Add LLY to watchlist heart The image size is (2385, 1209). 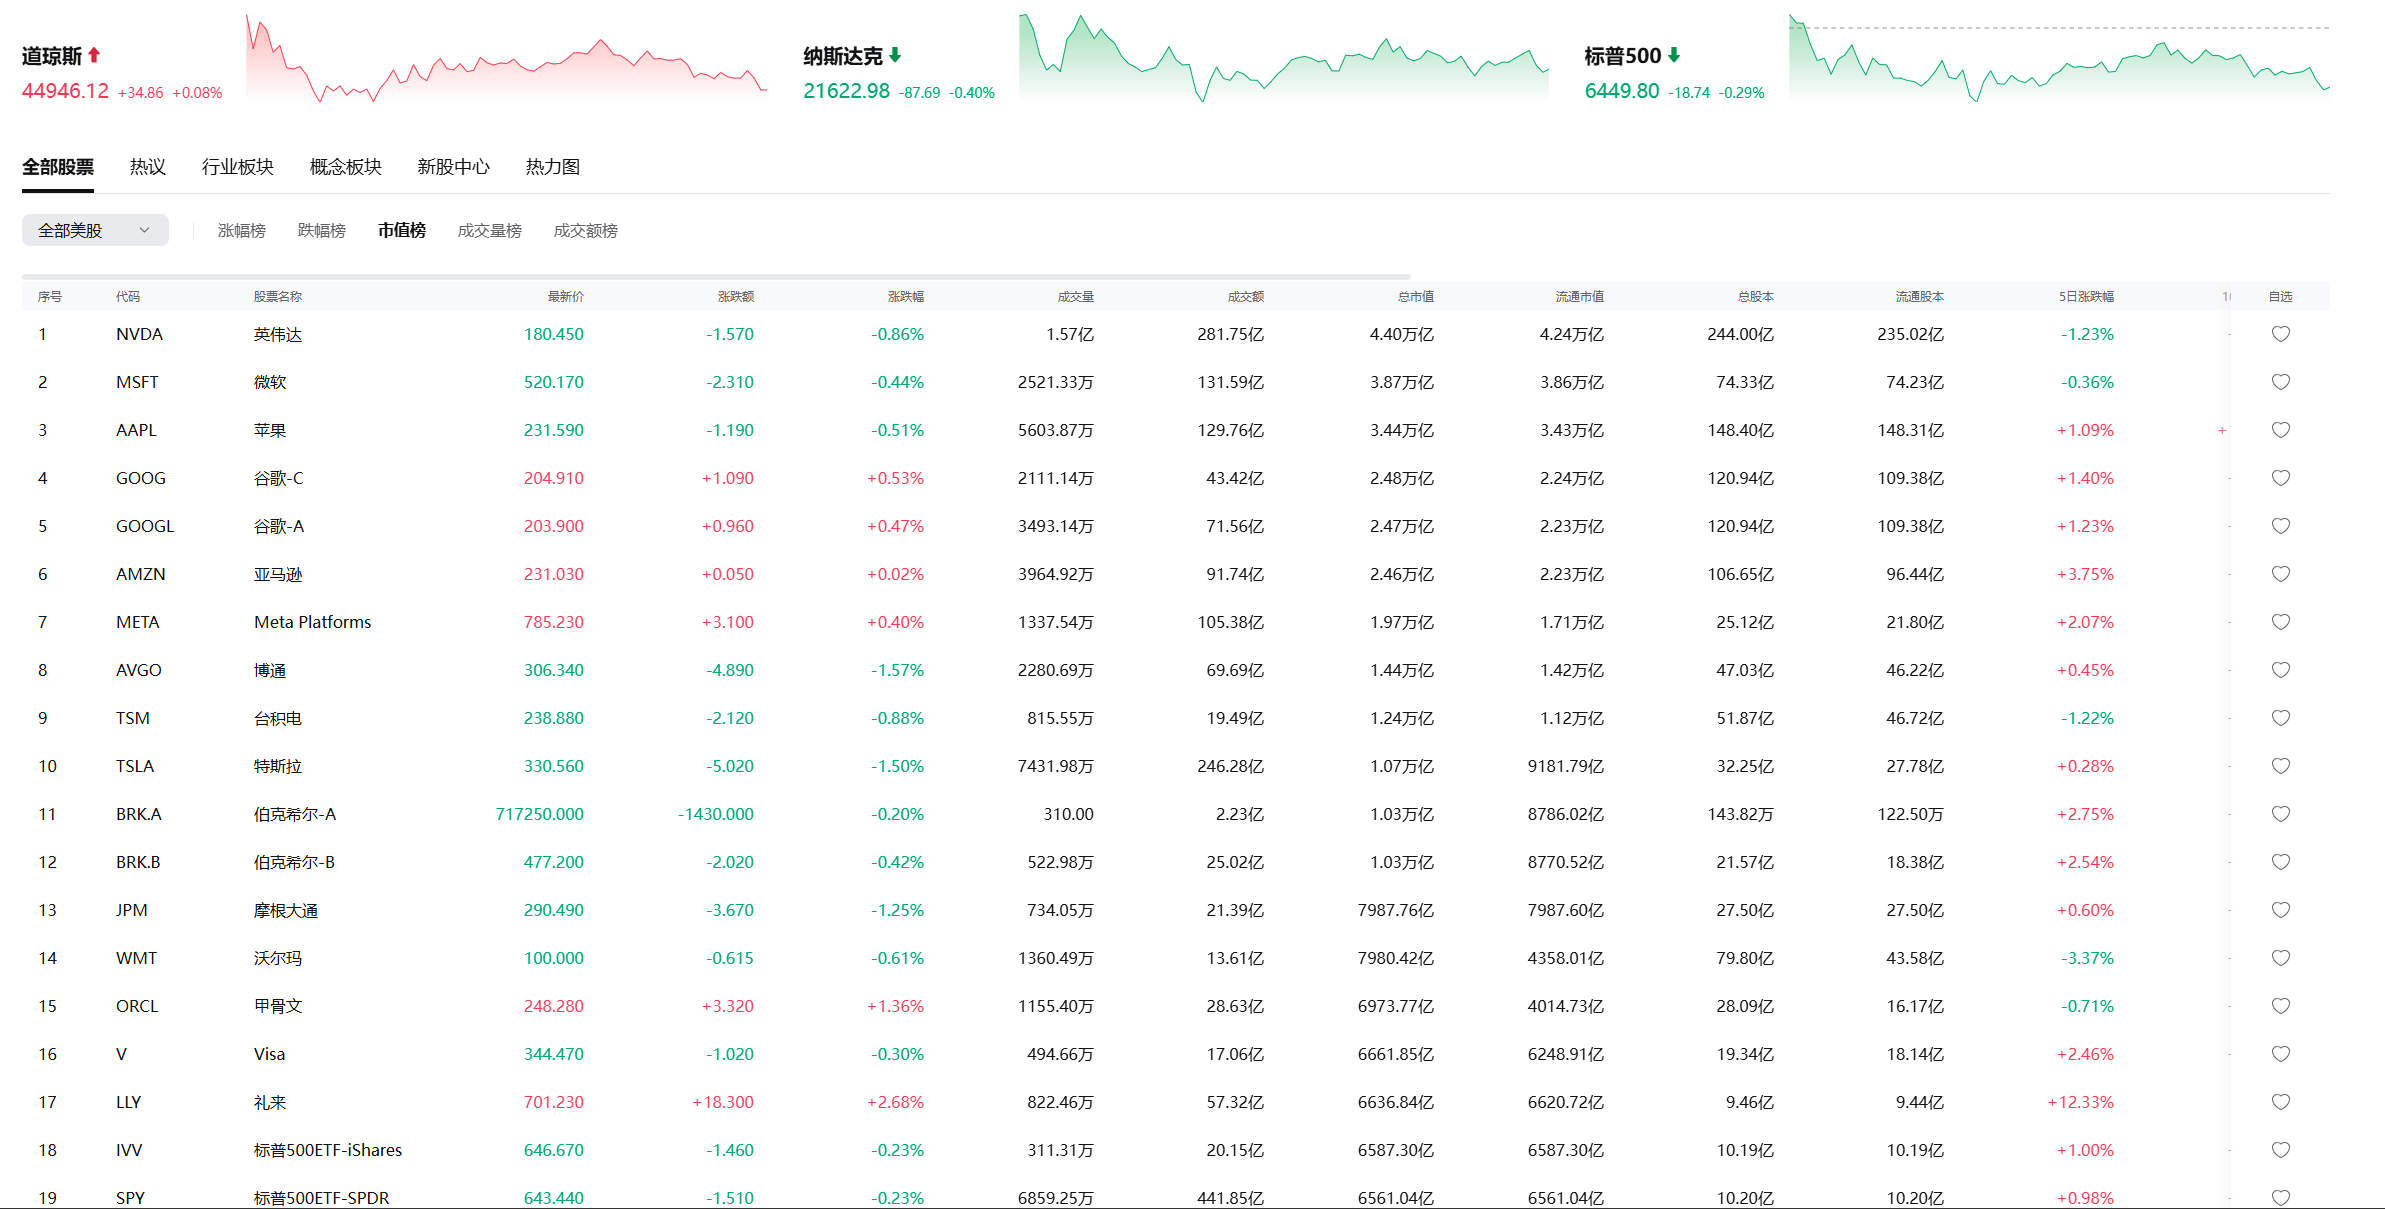[x=2280, y=1102]
